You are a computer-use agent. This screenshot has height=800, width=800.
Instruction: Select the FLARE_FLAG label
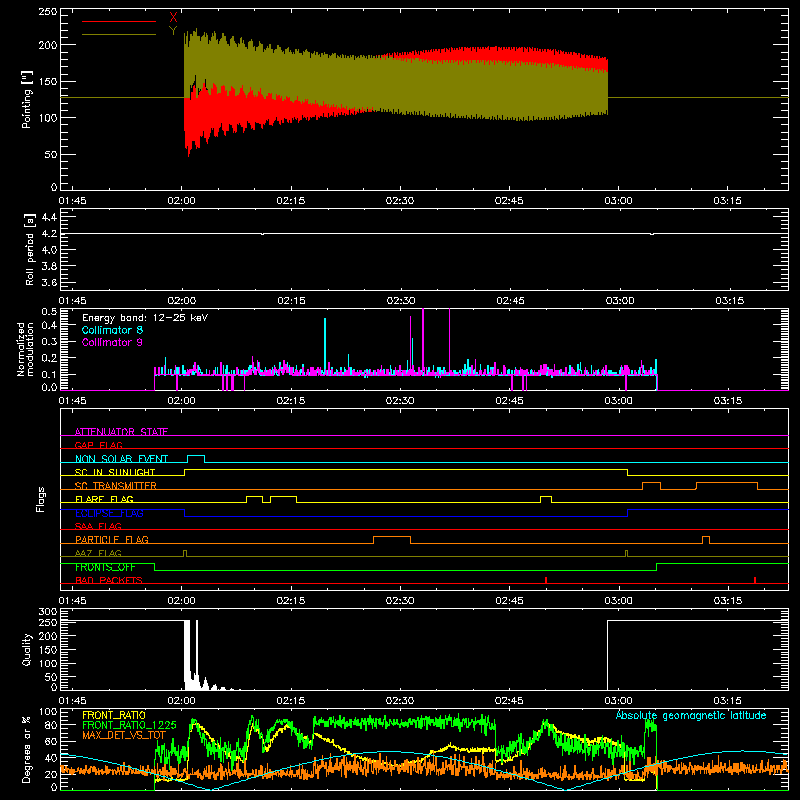104,499
